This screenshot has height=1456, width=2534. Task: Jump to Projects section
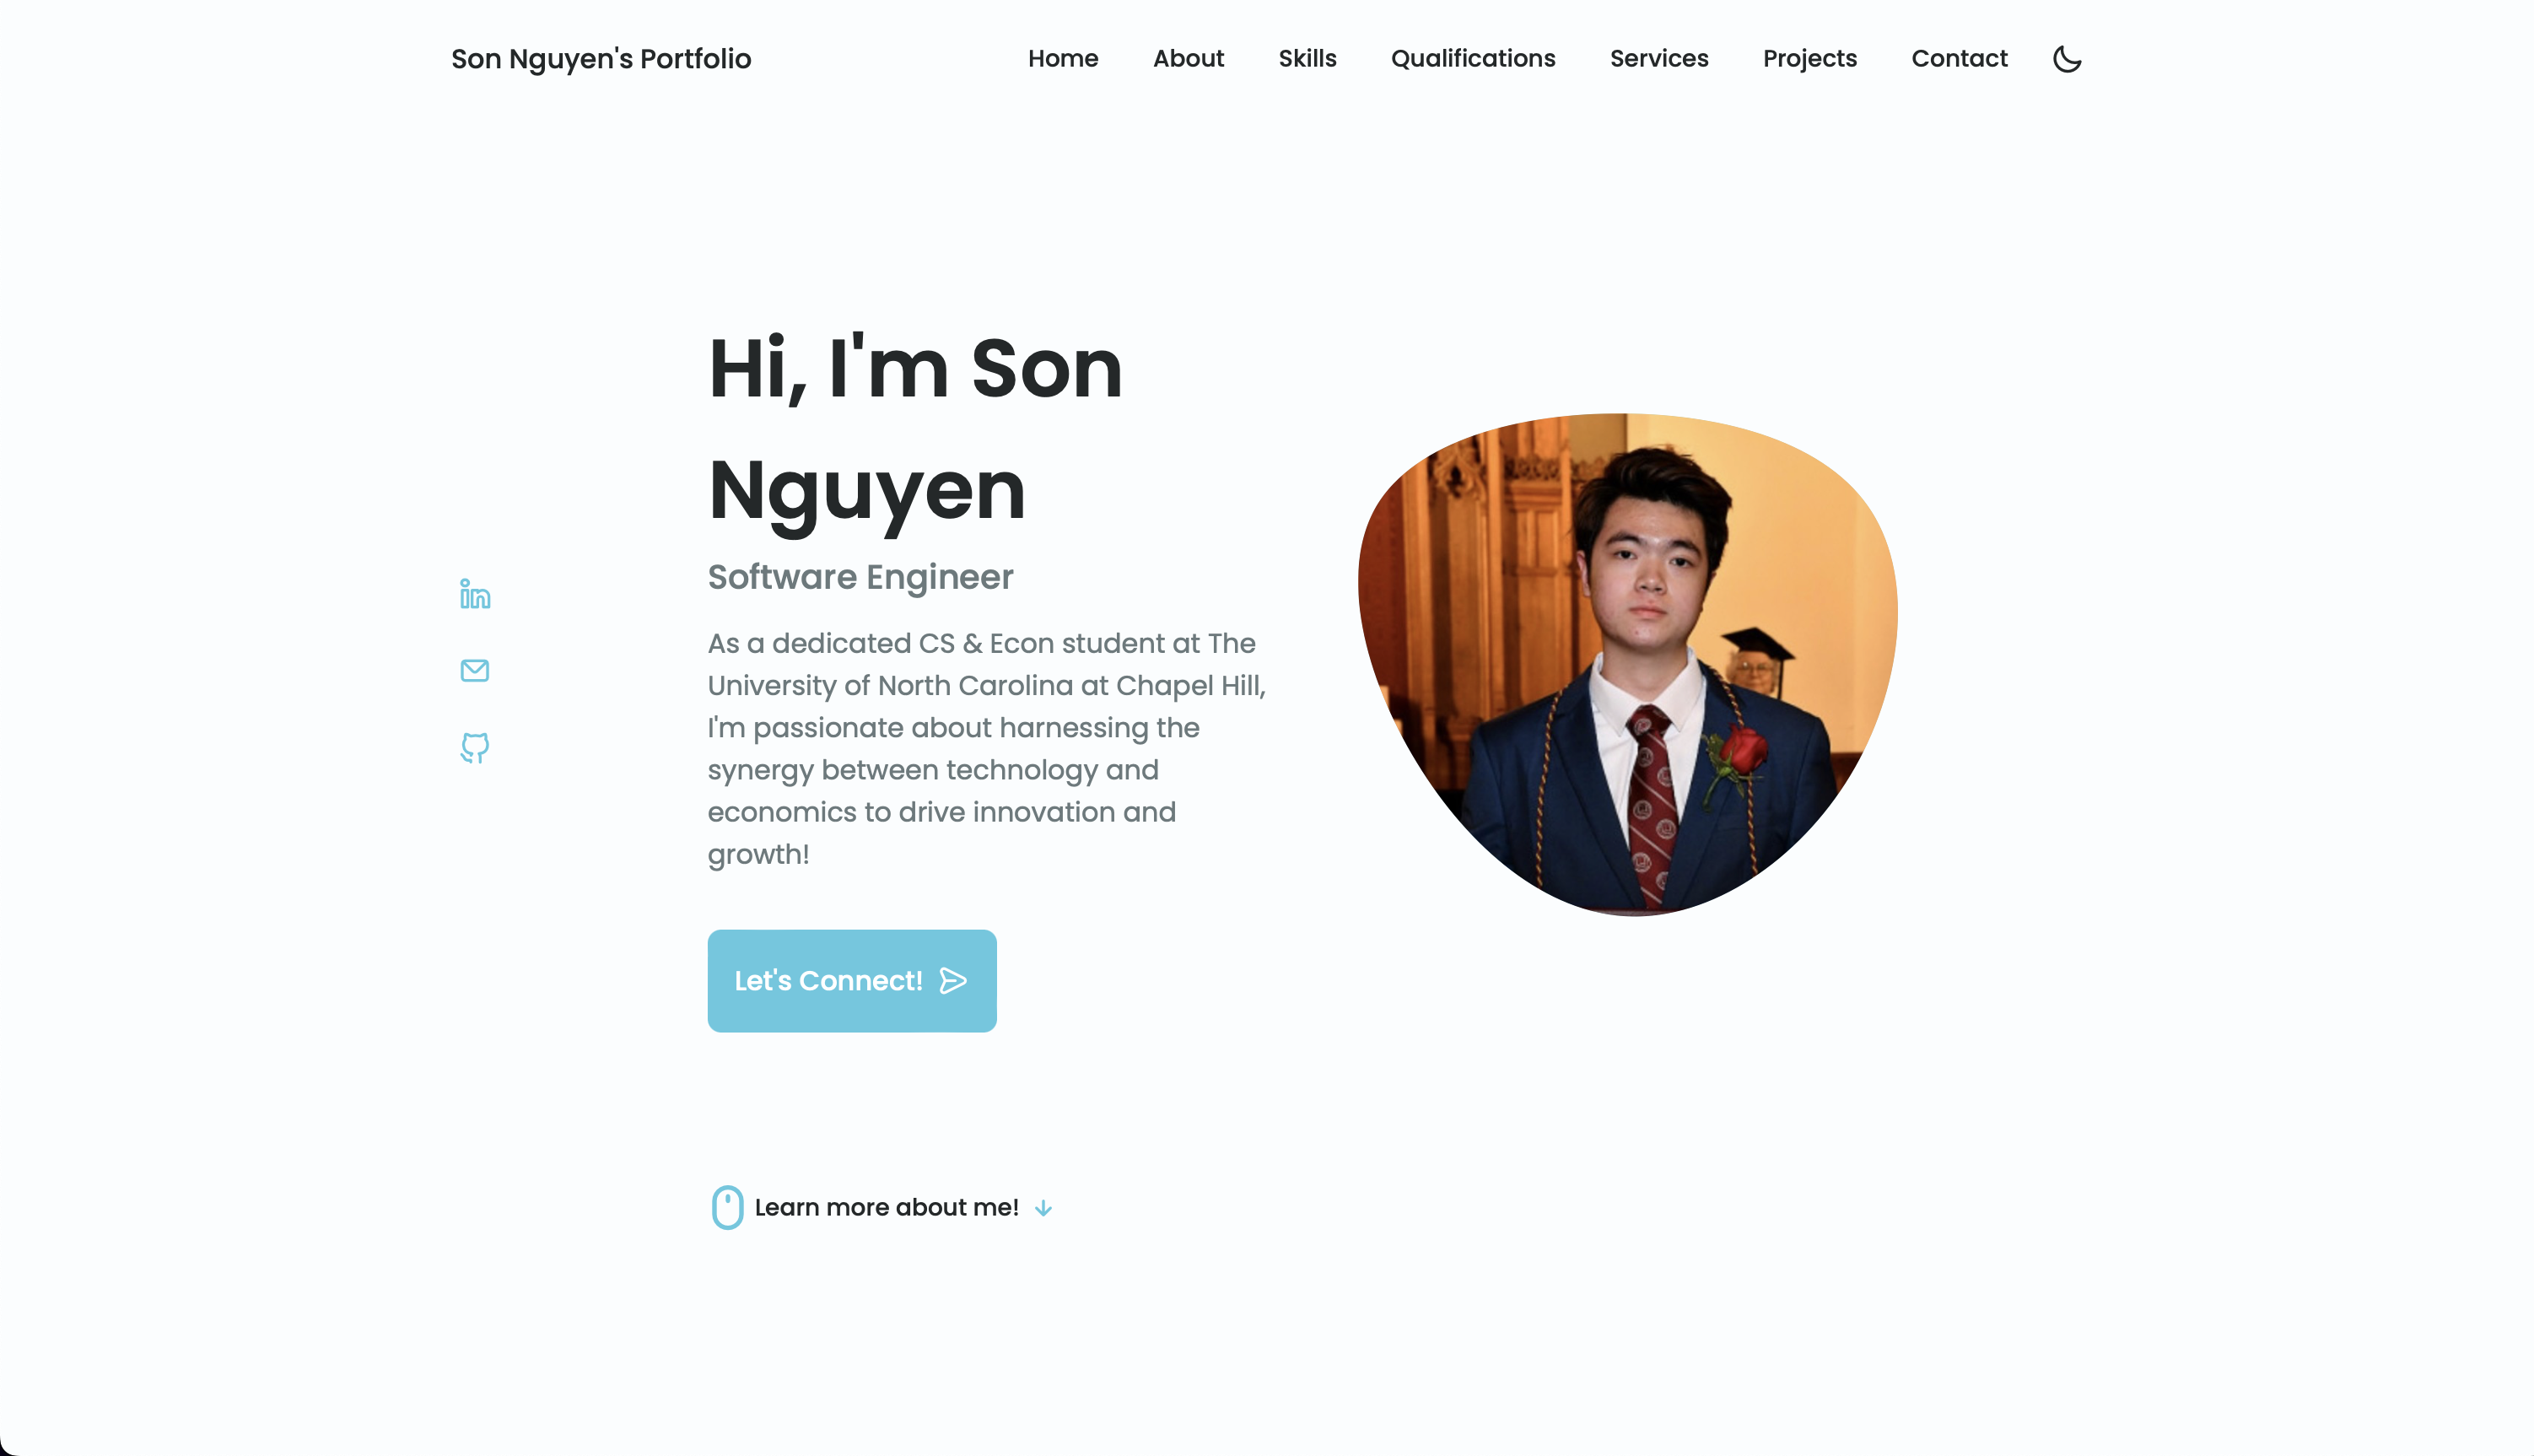1809,59
